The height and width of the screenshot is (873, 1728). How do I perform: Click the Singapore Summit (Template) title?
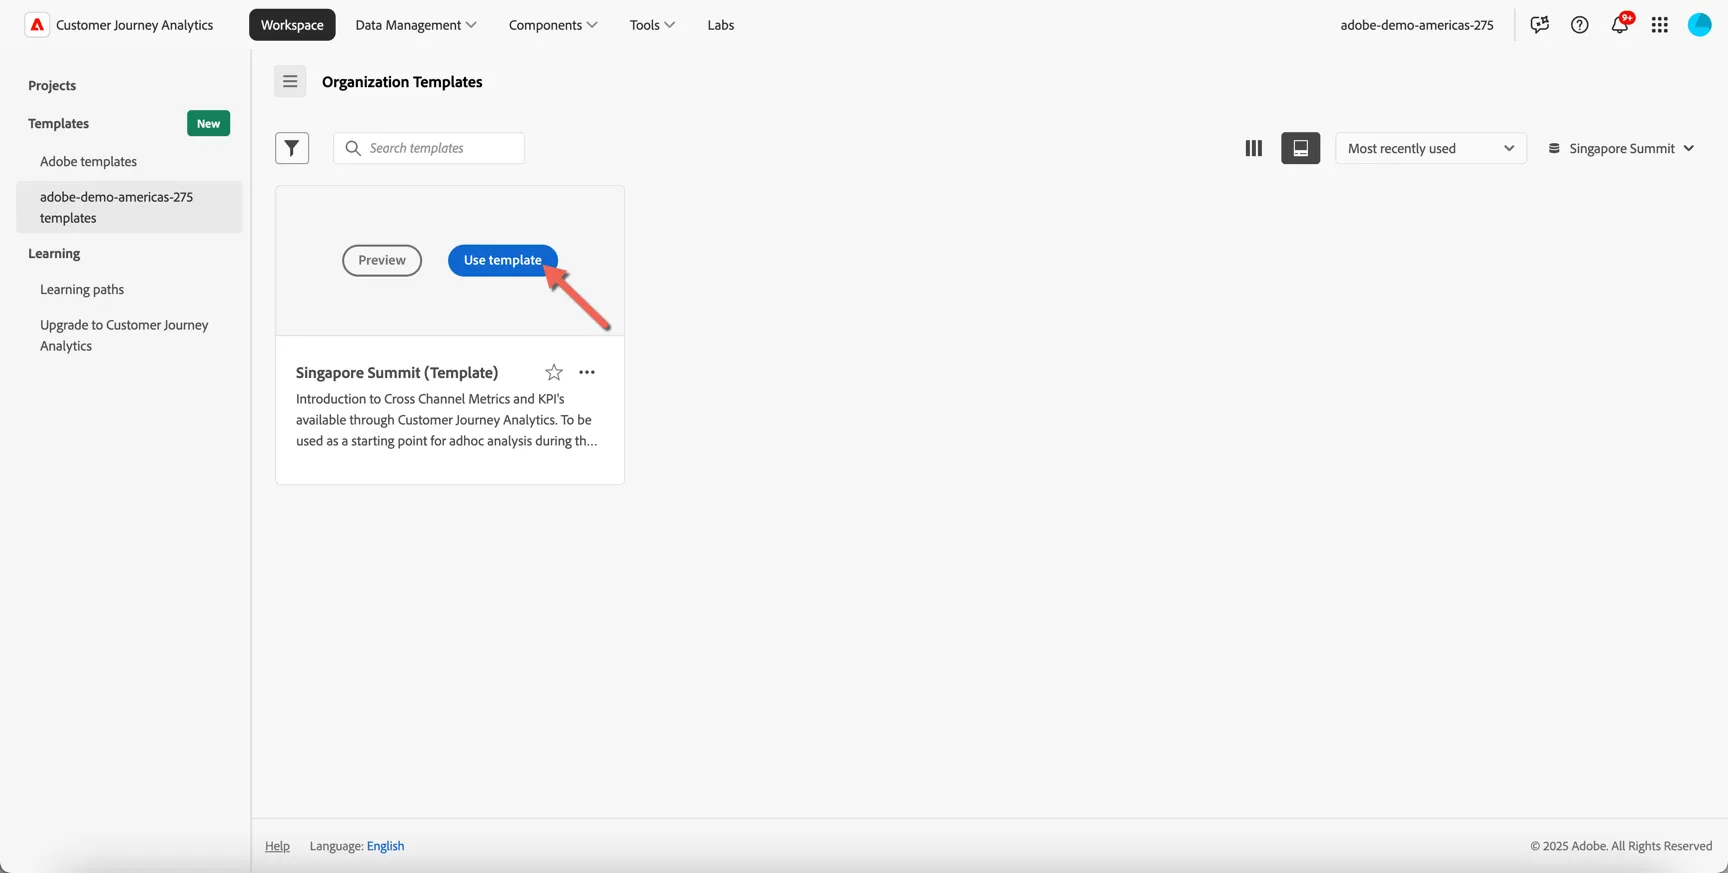pos(397,372)
